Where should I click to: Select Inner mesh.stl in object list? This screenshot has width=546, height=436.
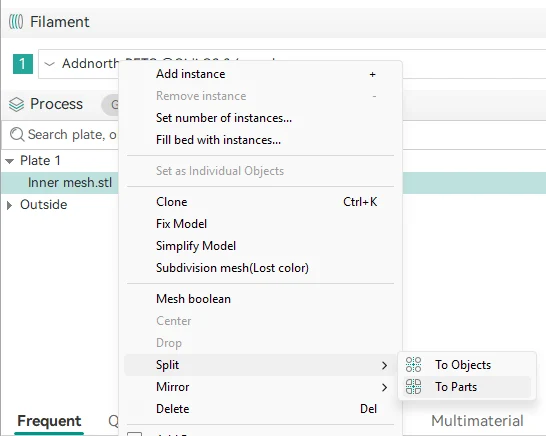pyautogui.click(x=70, y=182)
